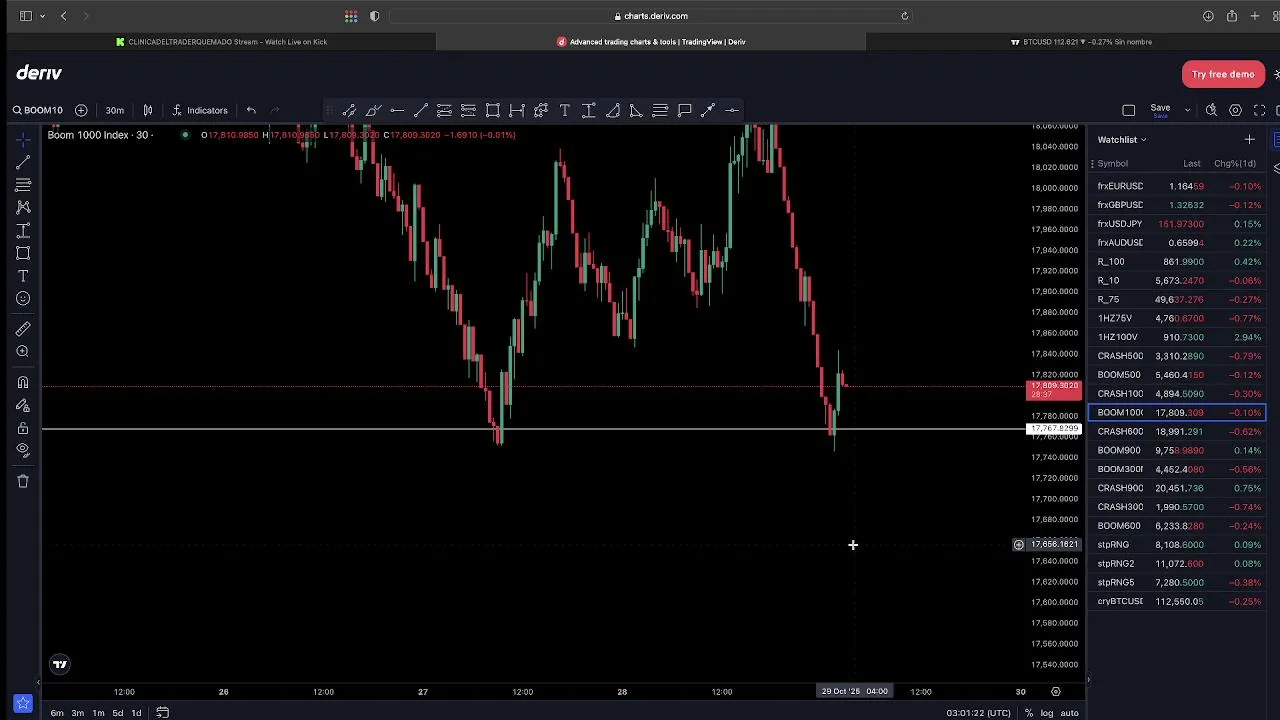The width and height of the screenshot is (1280, 720).
Task: Open the candle chart style menu
Action: point(148,110)
